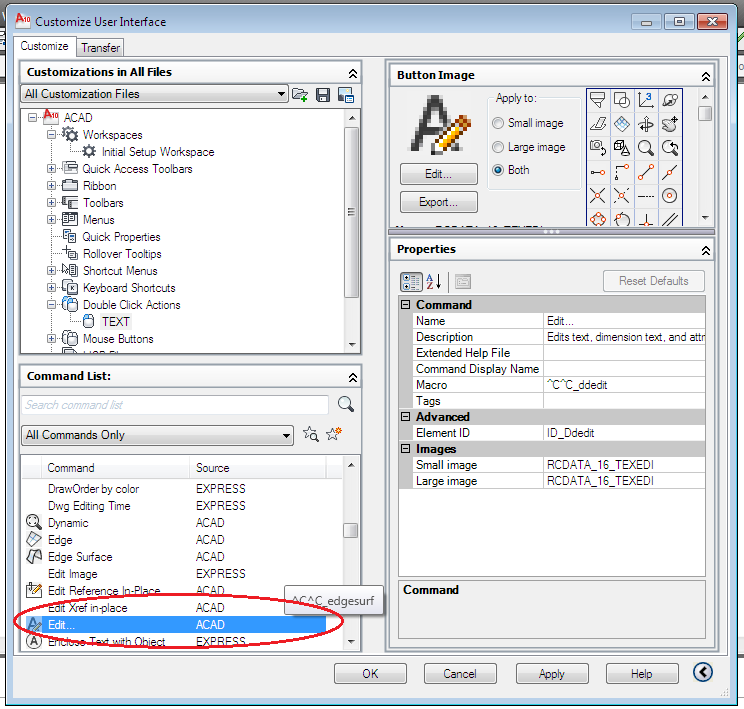The height and width of the screenshot is (709, 744).
Task: Select Rollover Tooltips in the tree
Action: coord(122,254)
